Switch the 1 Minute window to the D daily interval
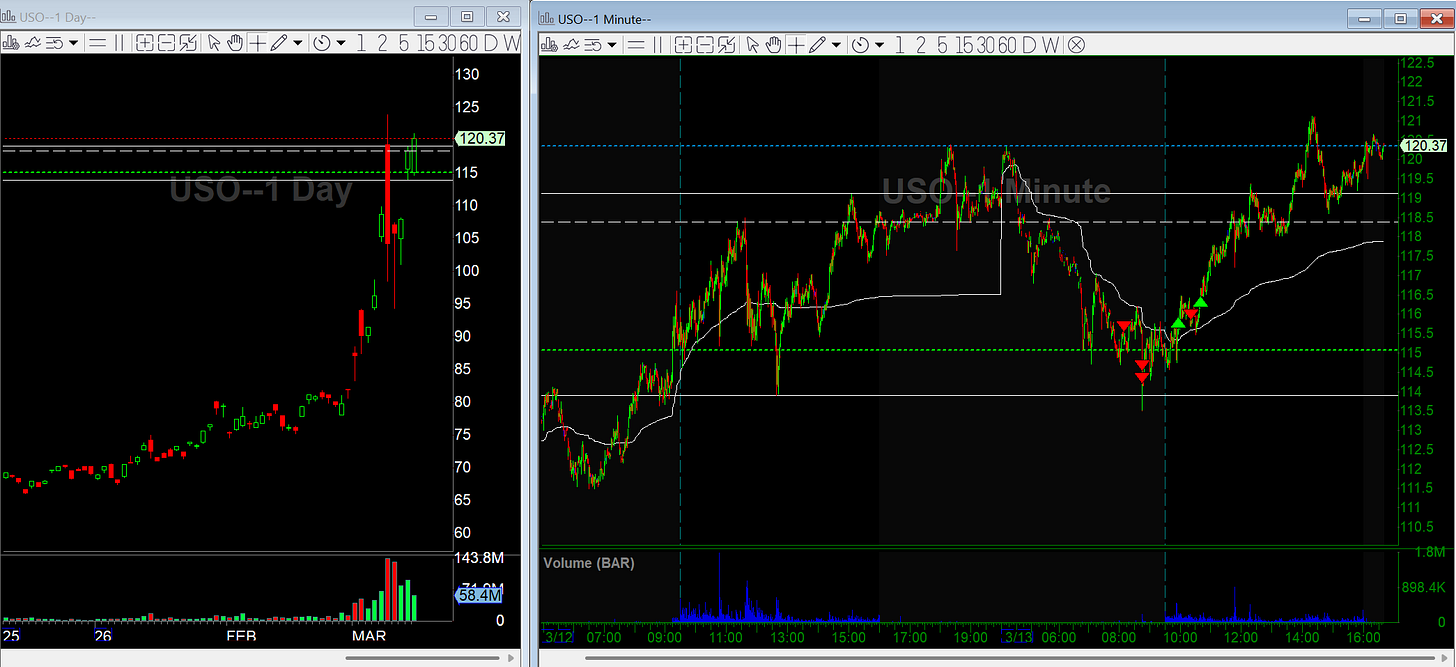The width and height of the screenshot is (1456, 667). [x=1029, y=43]
